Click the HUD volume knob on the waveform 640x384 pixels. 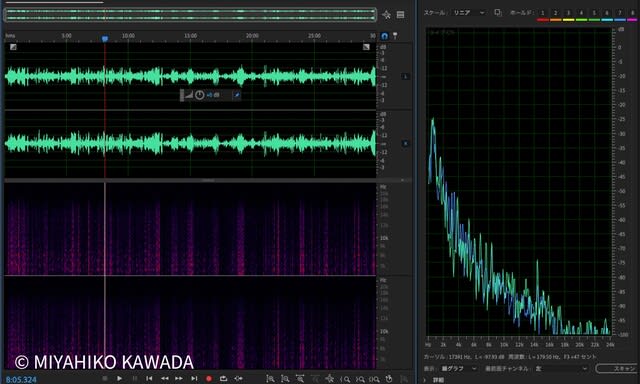(x=199, y=95)
